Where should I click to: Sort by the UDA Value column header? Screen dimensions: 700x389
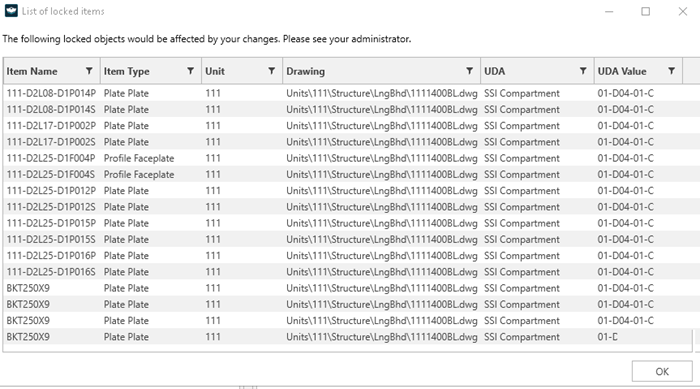click(622, 71)
